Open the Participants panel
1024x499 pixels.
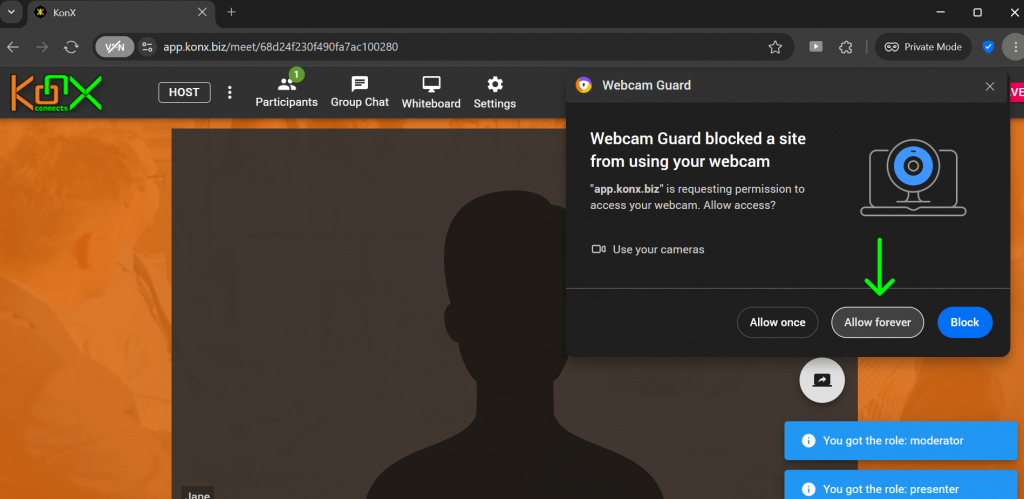(286, 91)
